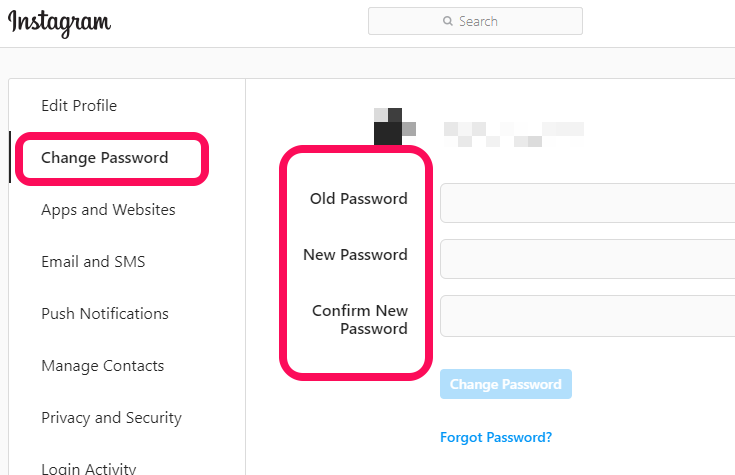Click the blue Change Password button
Viewport: 735px width, 475px height.
click(506, 384)
